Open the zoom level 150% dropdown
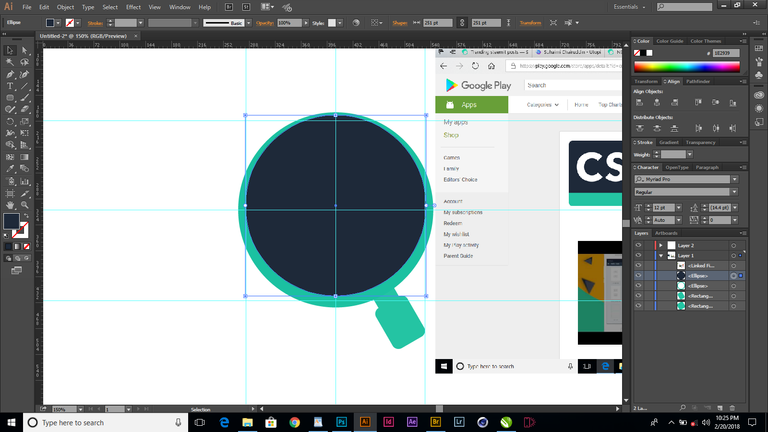Image resolution: width=768 pixels, height=432 pixels. [x=80, y=409]
